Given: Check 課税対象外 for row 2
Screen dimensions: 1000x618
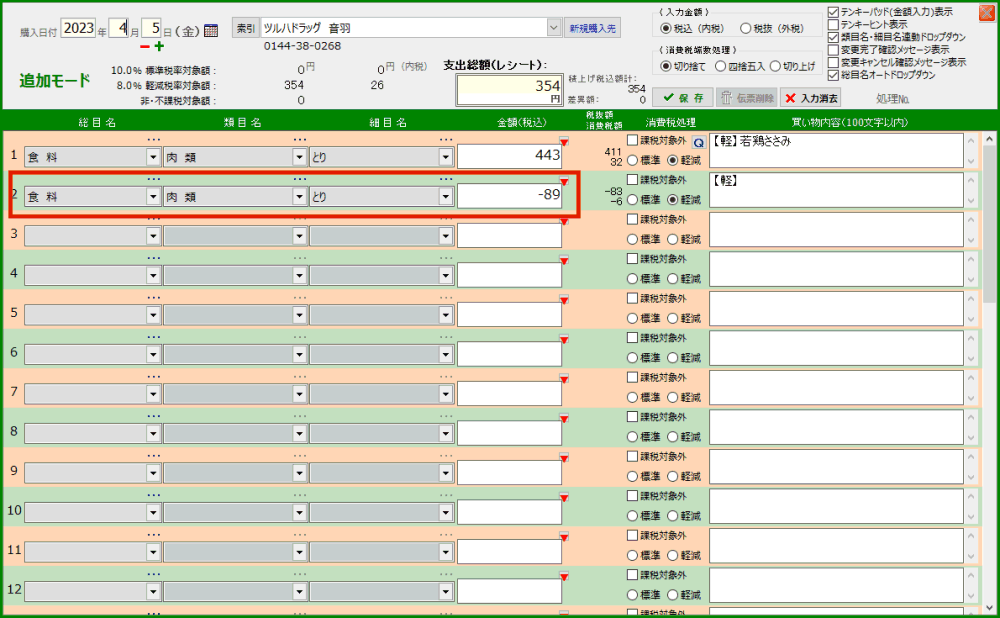Looking at the screenshot, I should [633, 180].
